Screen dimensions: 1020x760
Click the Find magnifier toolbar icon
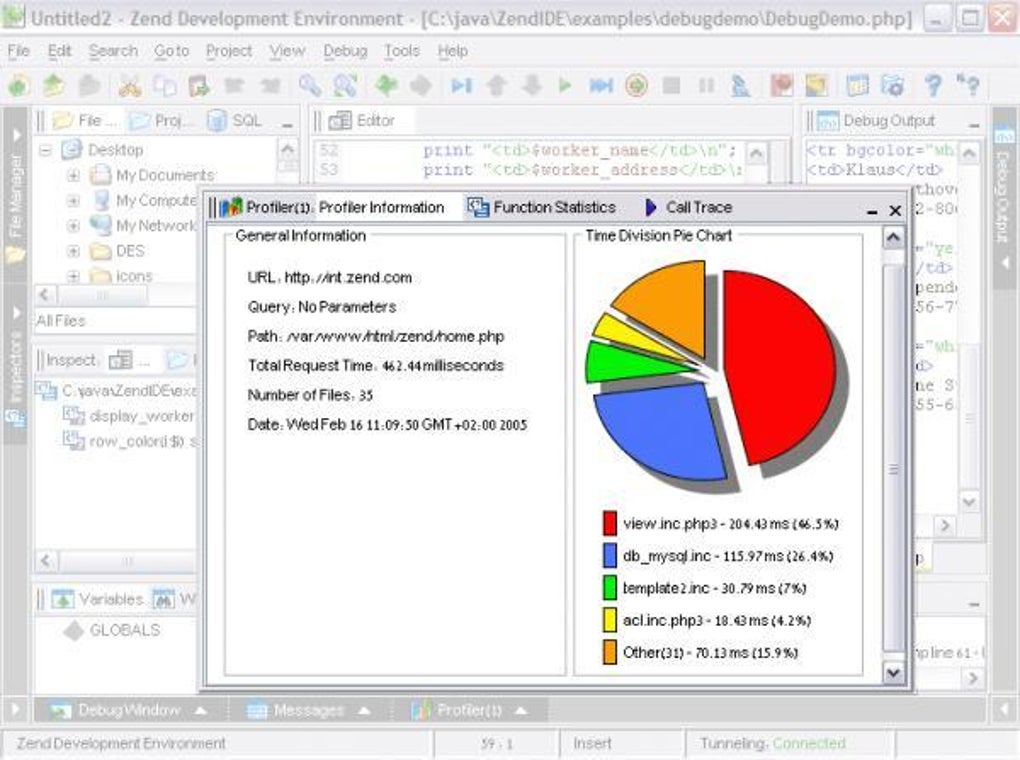coord(310,85)
